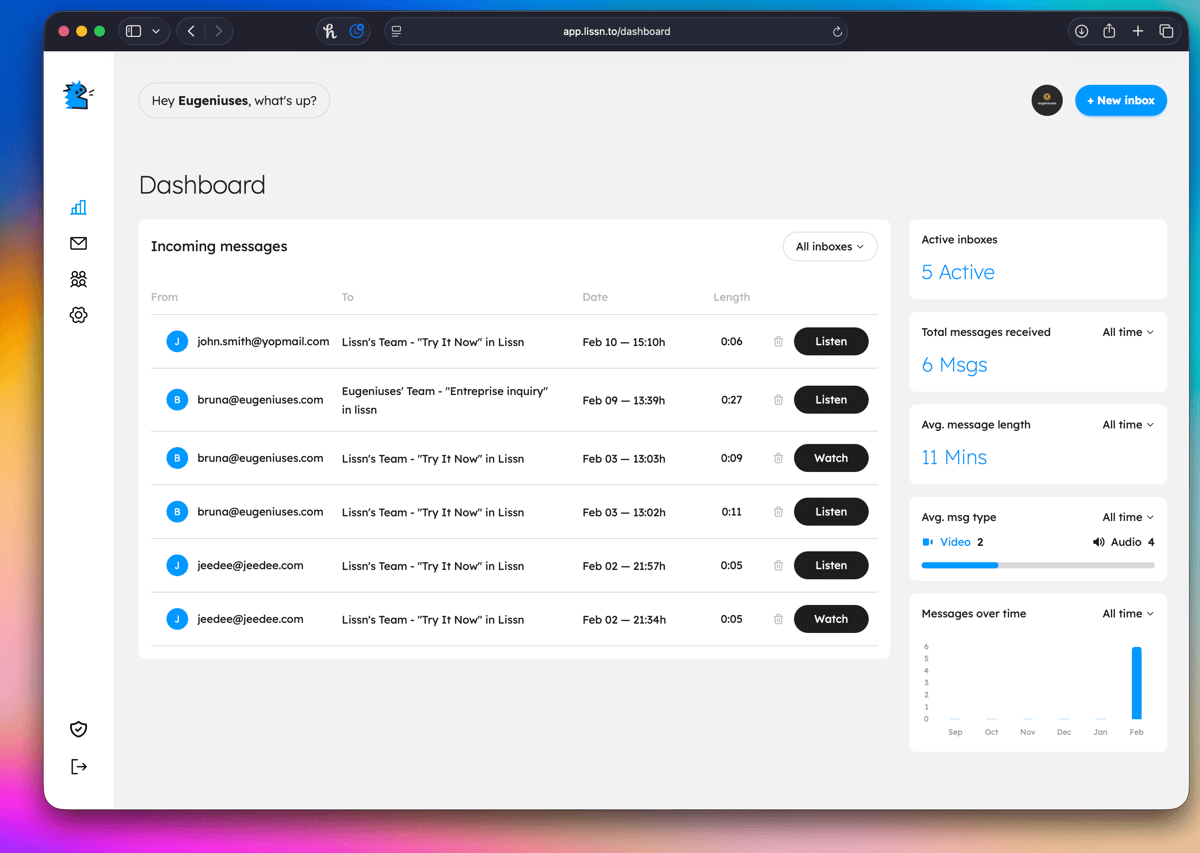Open All time dropdown for Total messages received

click(x=1128, y=332)
